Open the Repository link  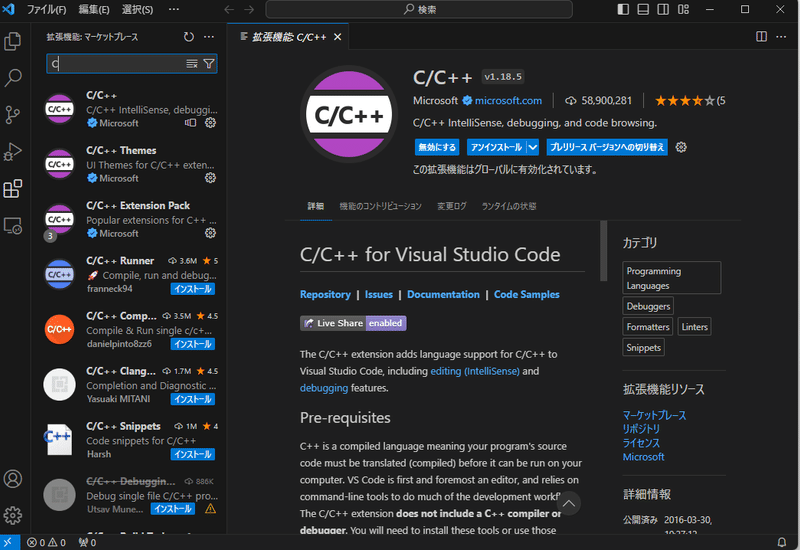click(x=325, y=294)
